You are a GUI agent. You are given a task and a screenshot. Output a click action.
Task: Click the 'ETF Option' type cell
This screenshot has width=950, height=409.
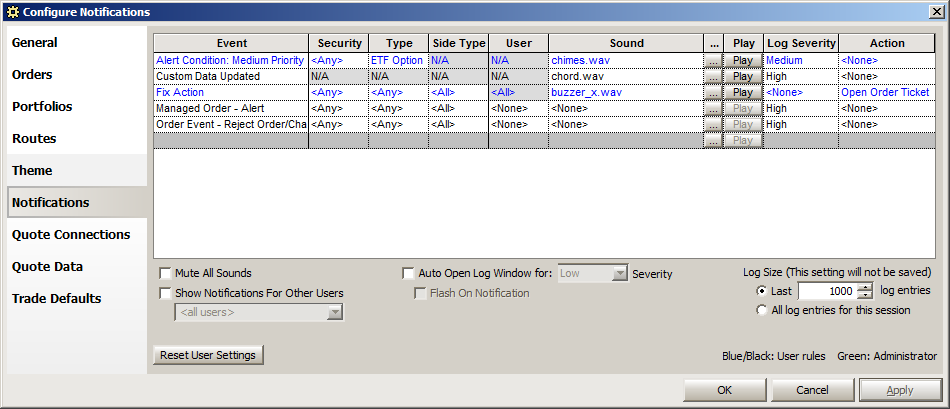pyautogui.click(x=399, y=61)
